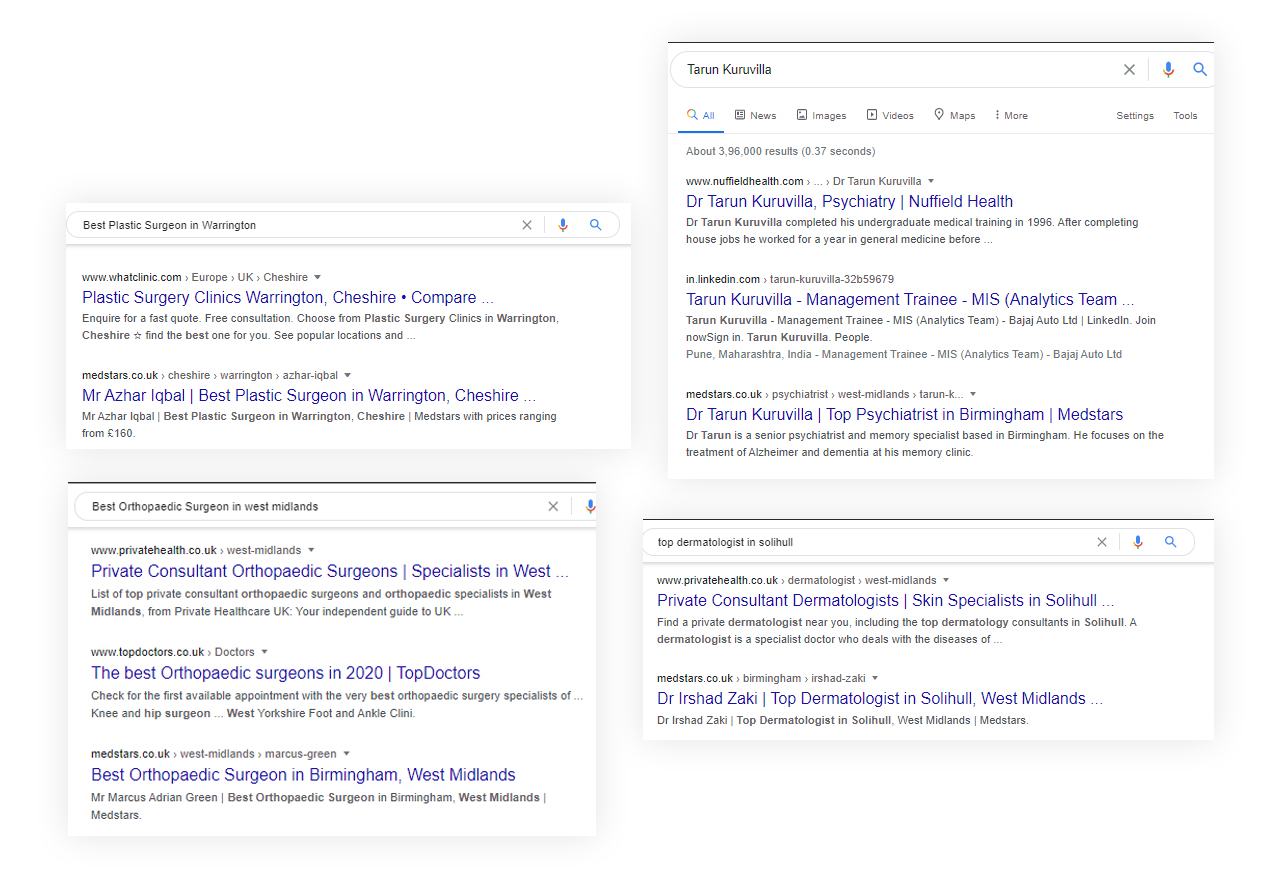Open 'The best Orthopaedic surgeons in 2020' result
Screen dimensions: 1280x896
(x=285, y=673)
